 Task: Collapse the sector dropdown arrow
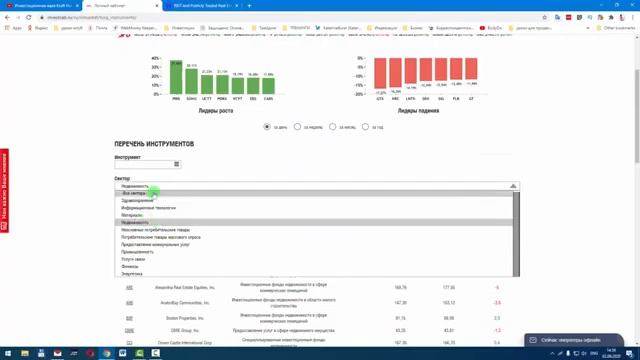(513, 186)
